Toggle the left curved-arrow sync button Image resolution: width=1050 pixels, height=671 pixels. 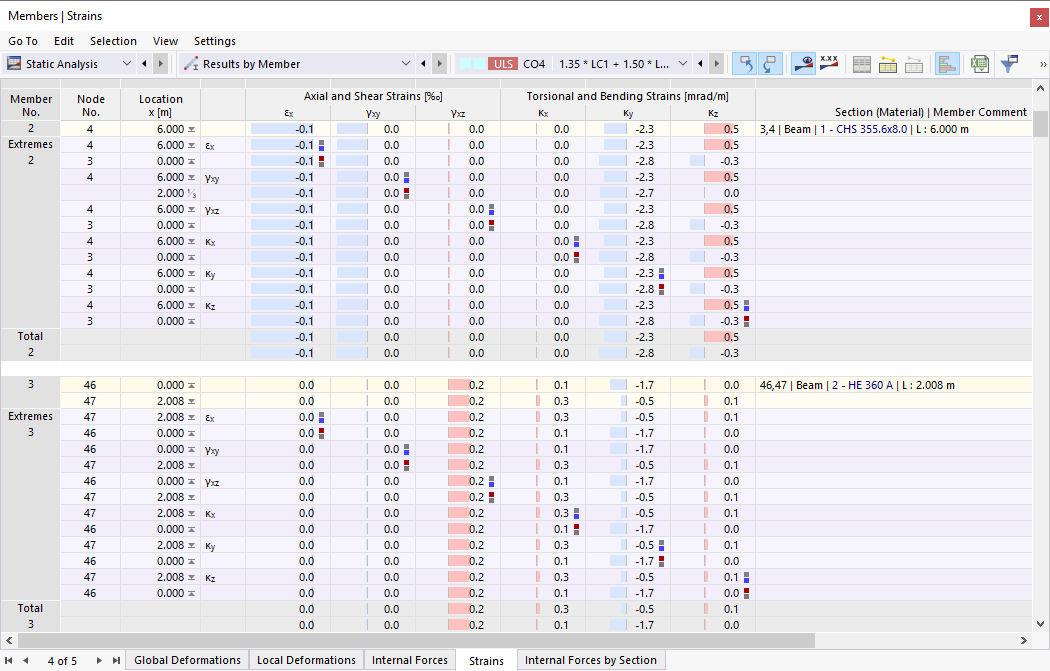(x=746, y=63)
